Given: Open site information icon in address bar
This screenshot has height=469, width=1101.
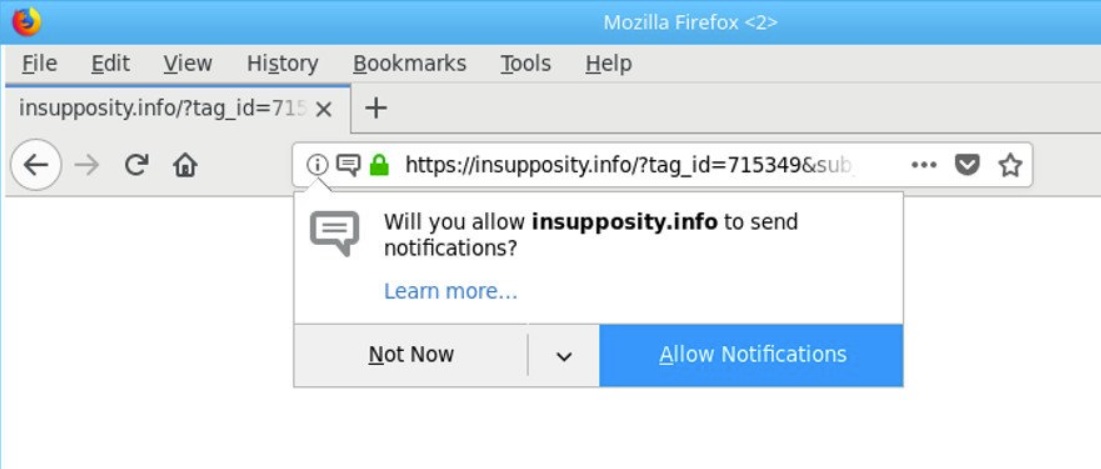Looking at the screenshot, I should 317,165.
